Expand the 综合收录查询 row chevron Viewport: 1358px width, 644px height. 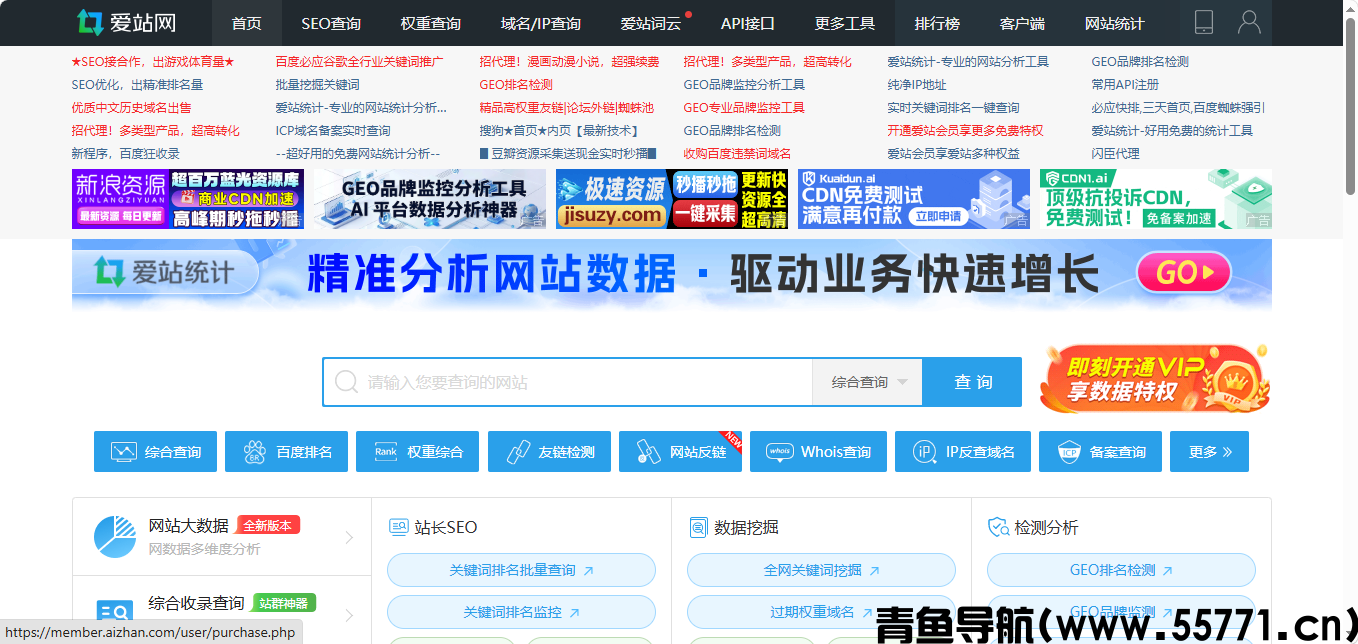coord(349,615)
